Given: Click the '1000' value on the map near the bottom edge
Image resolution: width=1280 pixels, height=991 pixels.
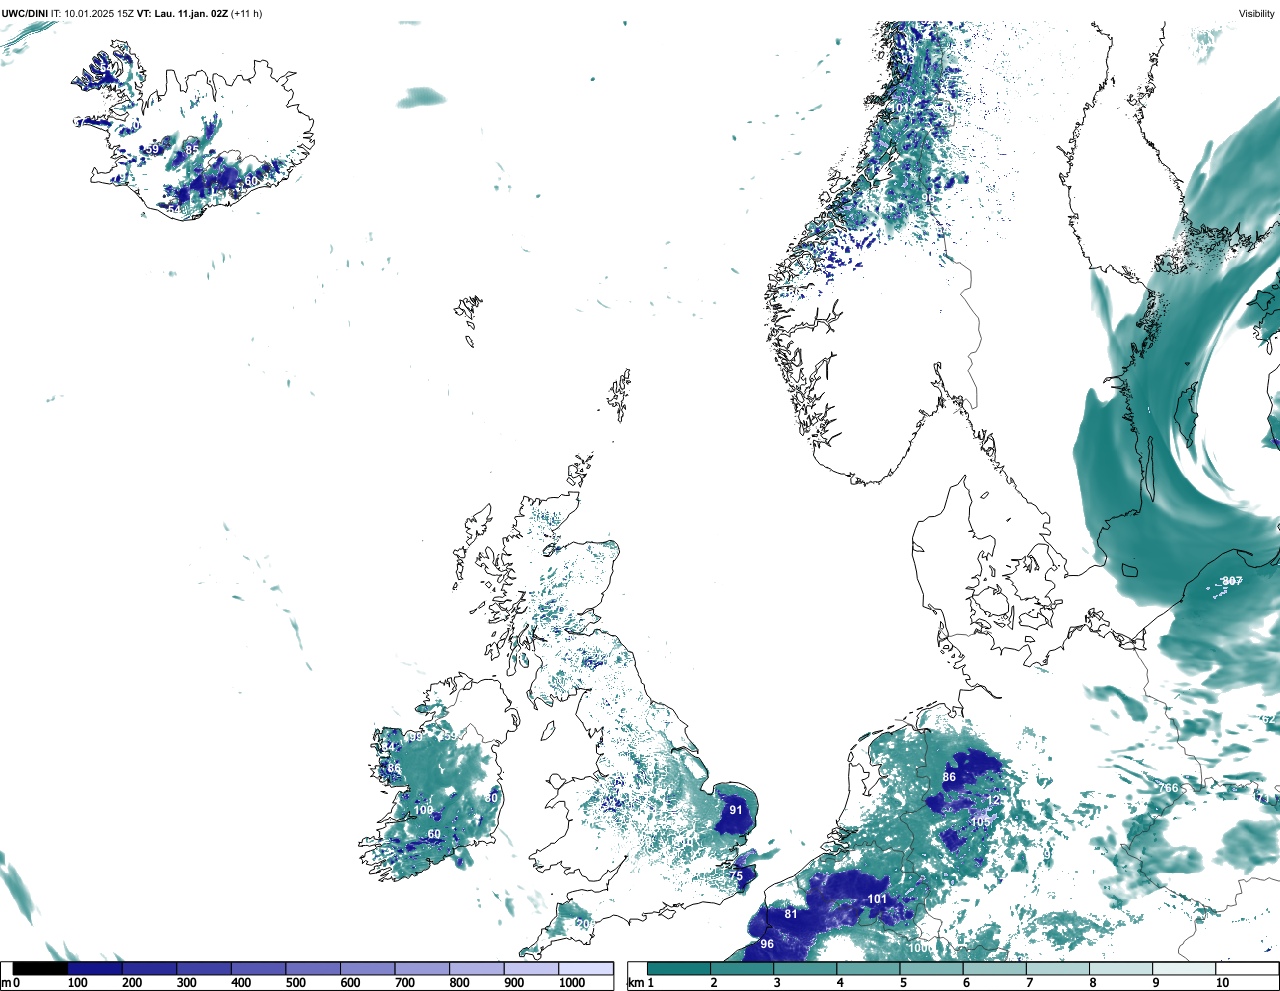Looking at the screenshot, I should pos(921,947).
